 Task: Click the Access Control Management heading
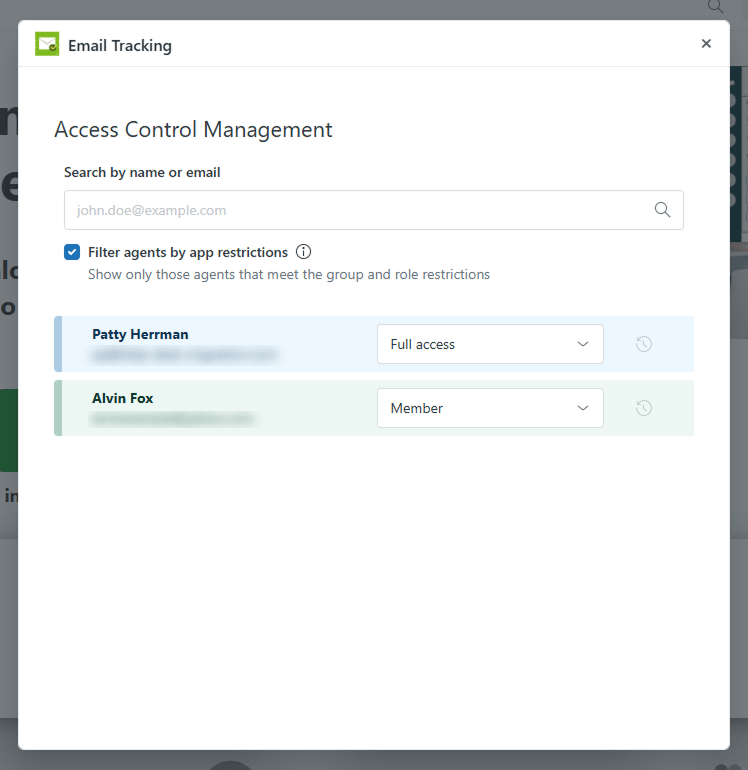(x=193, y=130)
